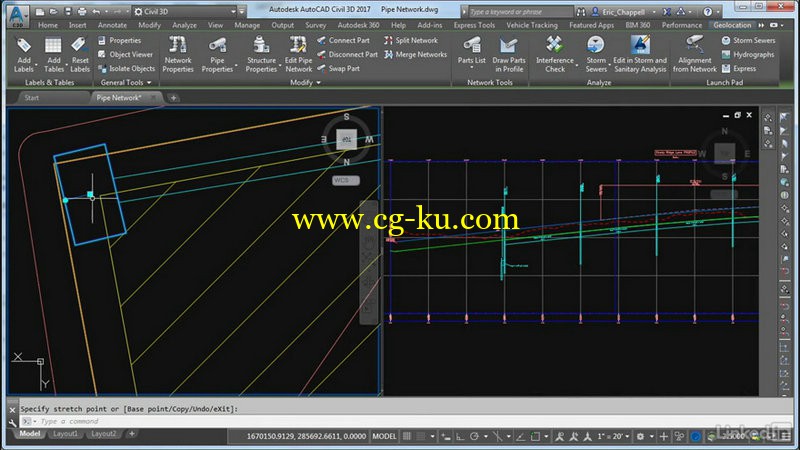
Task: Toggle ortho mode in status bar
Action: [460, 436]
